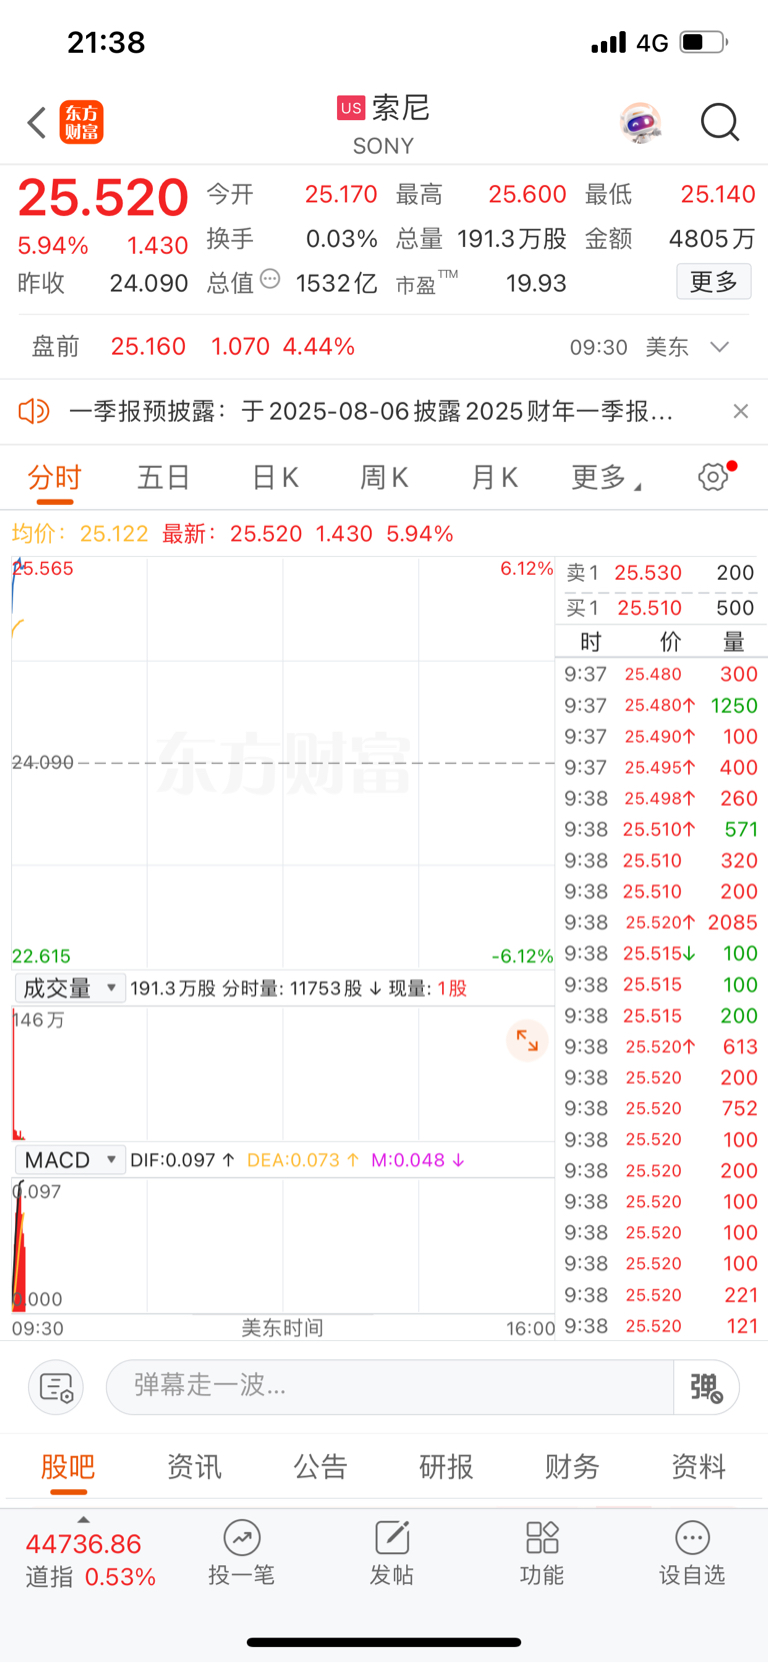The height and width of the screenshot is (1663, 768).
Task: Tap the 弹幕走一波 comment input field
Action: pyautogui.click(x=390, y=1387)
